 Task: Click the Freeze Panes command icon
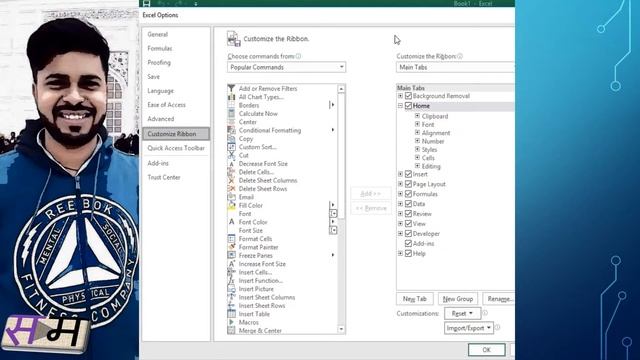point(231,255)
